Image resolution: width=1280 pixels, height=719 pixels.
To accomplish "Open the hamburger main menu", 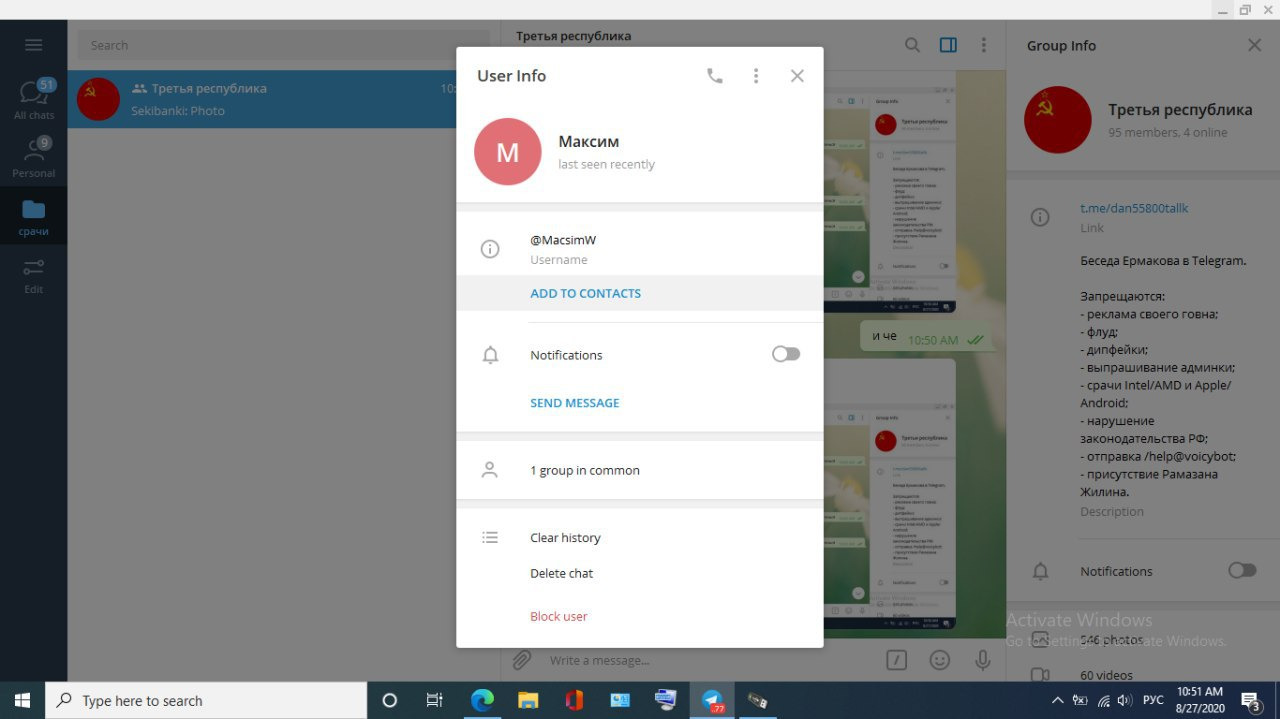I will (x=33, y=45).
